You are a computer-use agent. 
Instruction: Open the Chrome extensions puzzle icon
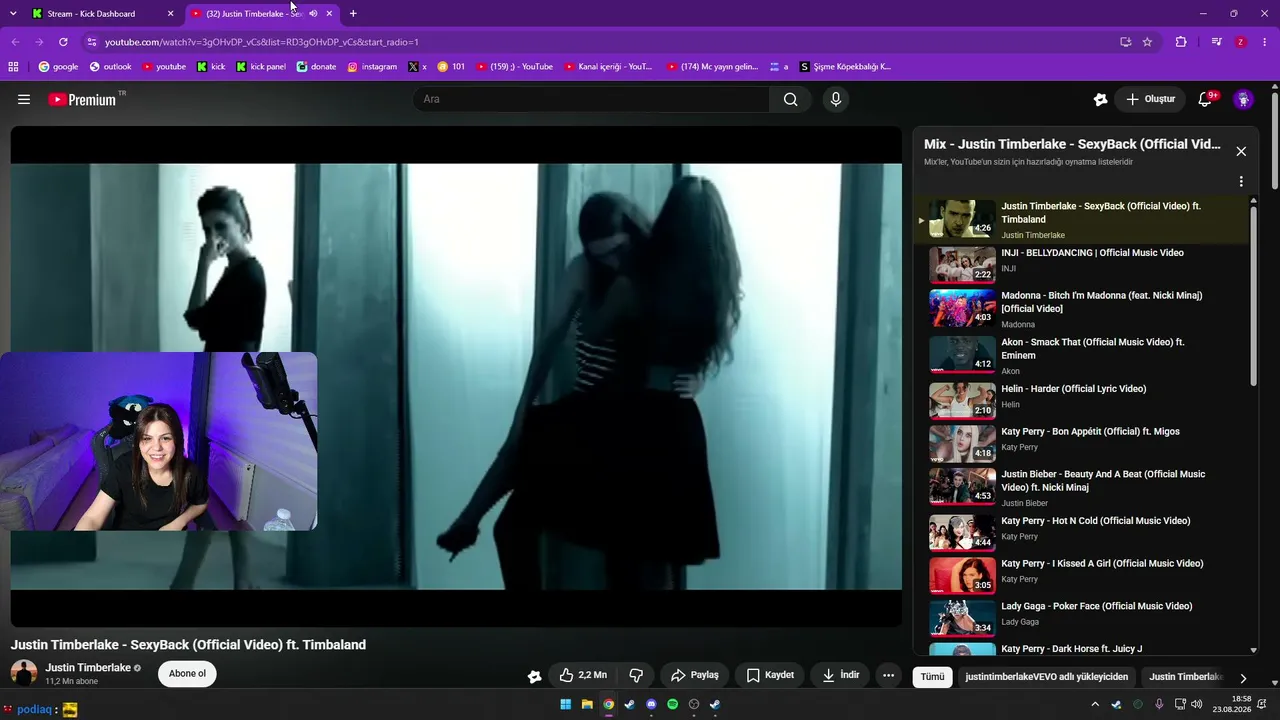click(1181, 42)
